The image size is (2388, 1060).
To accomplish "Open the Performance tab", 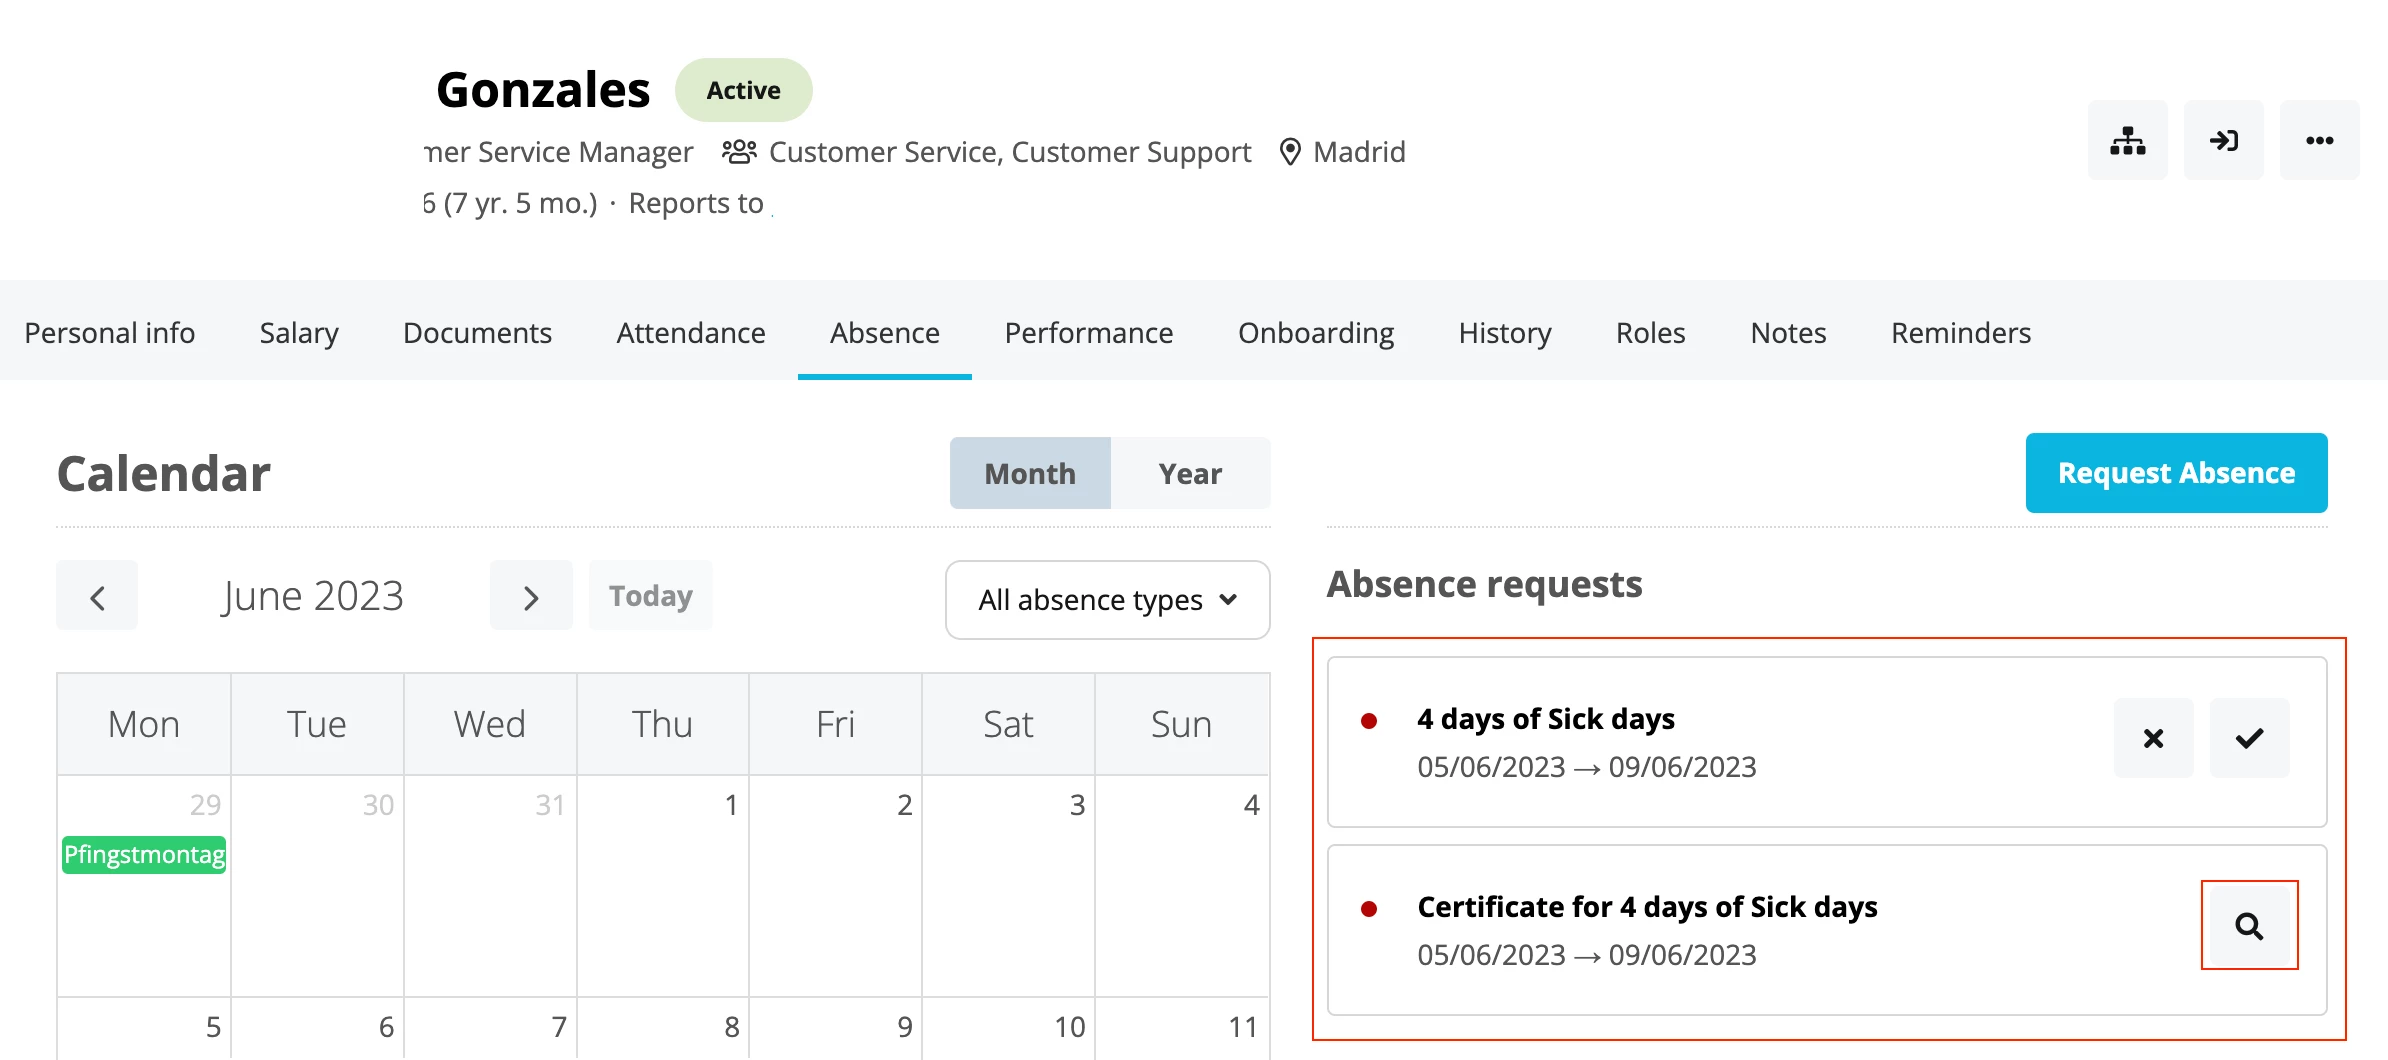I will pos(1089,332).
